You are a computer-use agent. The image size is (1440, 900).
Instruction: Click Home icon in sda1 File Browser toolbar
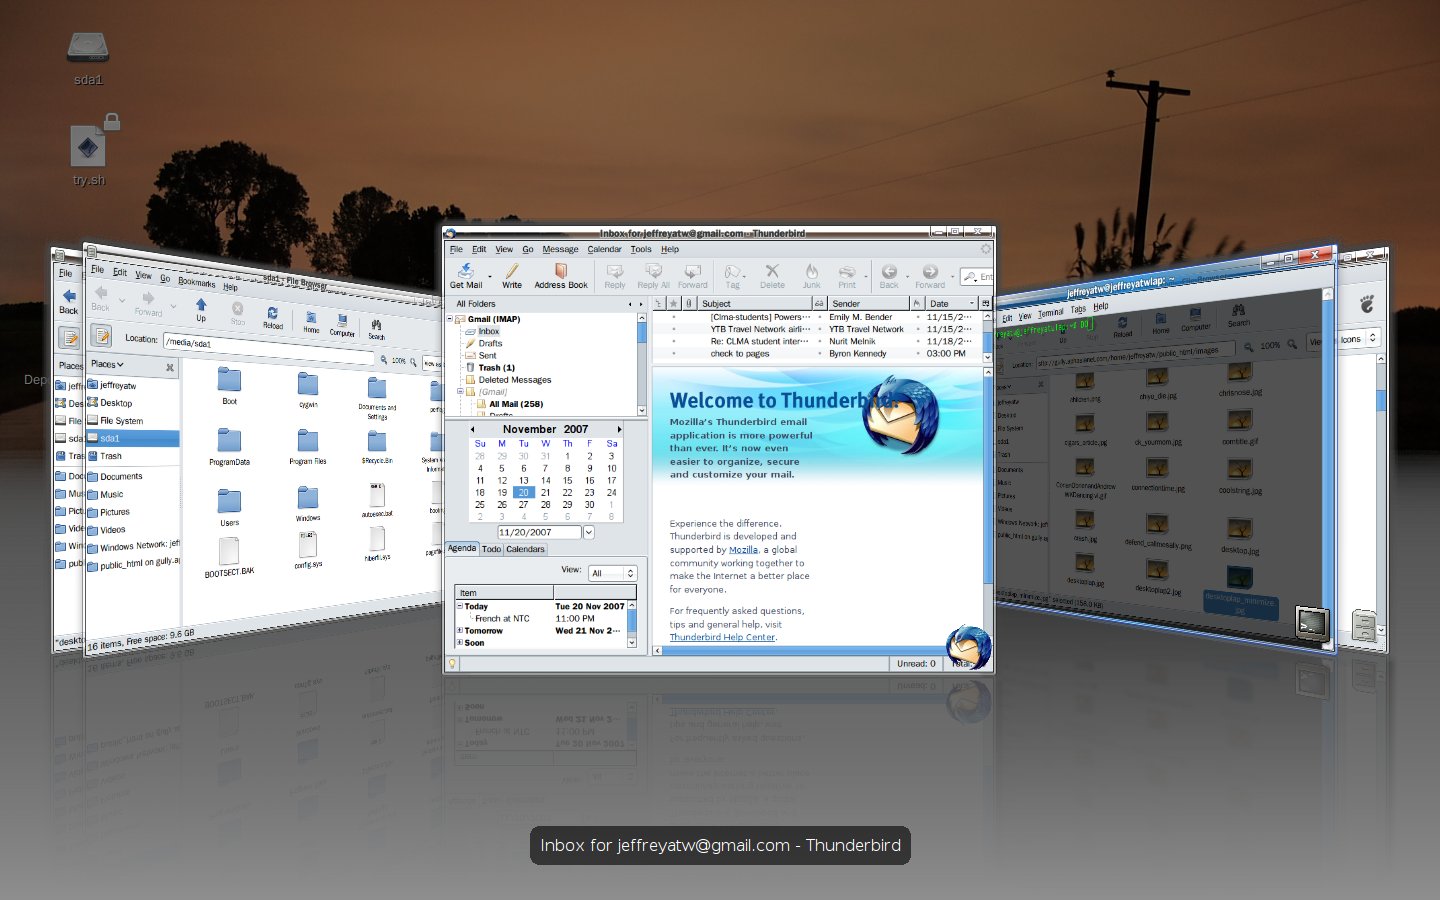[311, 317]
